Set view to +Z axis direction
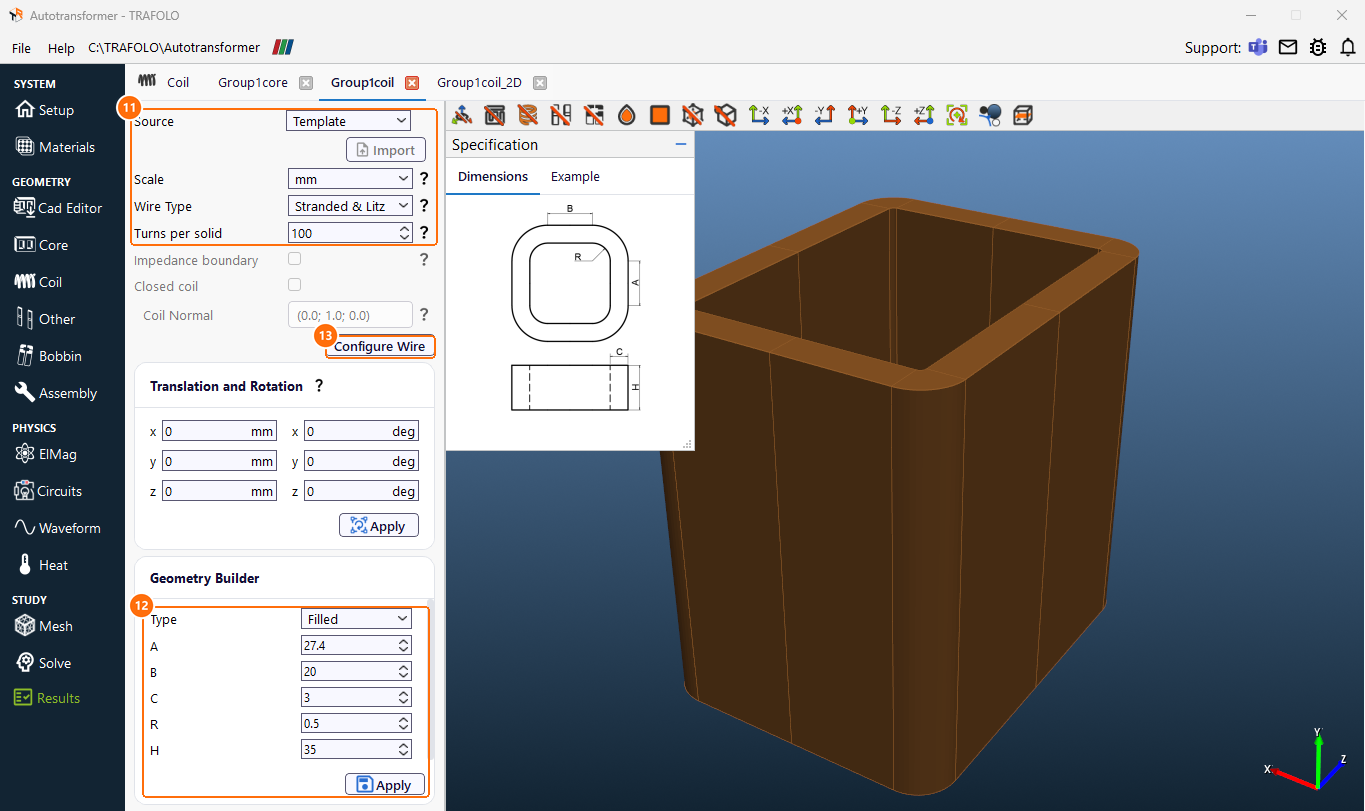The height and width of the screenshot is (811, 1365). click(924, 115)
